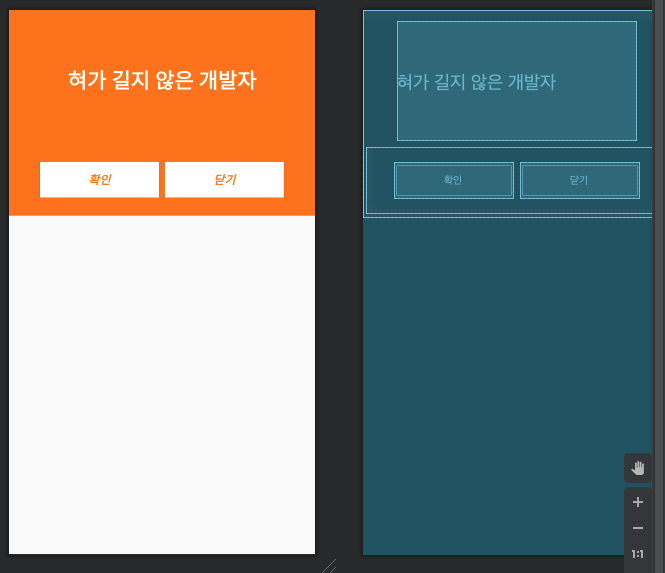Select the pan hand tool
This screenshot has width=665, height=573.
[x=637, y=468]
